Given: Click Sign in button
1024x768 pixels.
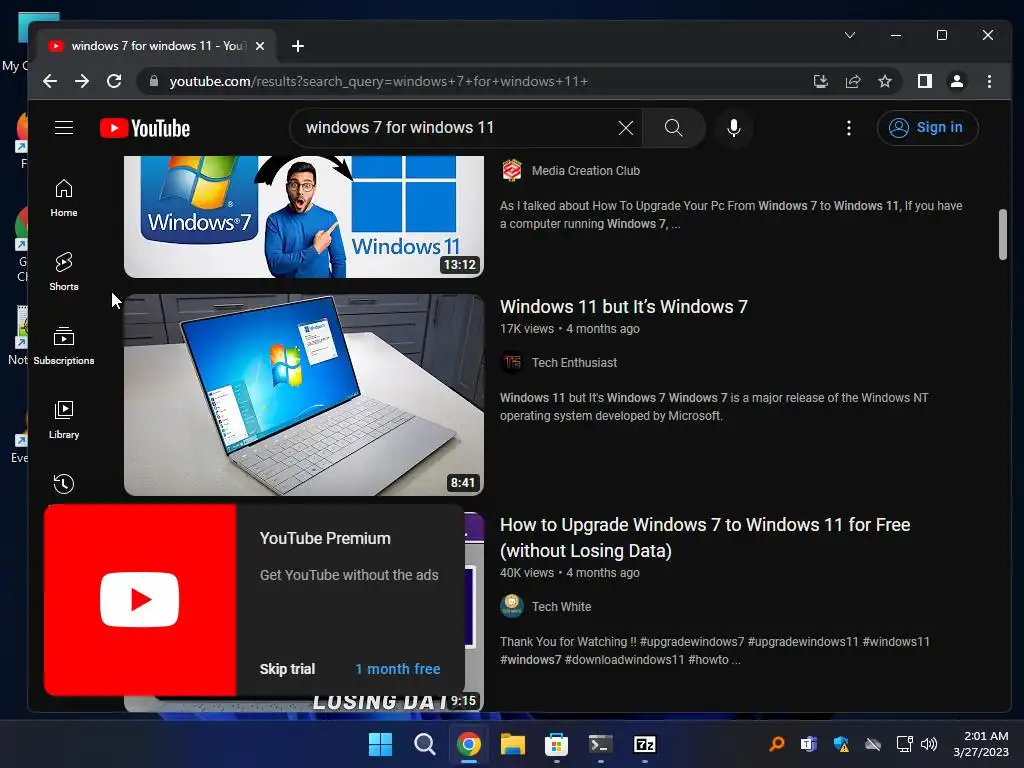Looking at the screenshot, I should coord(927,127).
